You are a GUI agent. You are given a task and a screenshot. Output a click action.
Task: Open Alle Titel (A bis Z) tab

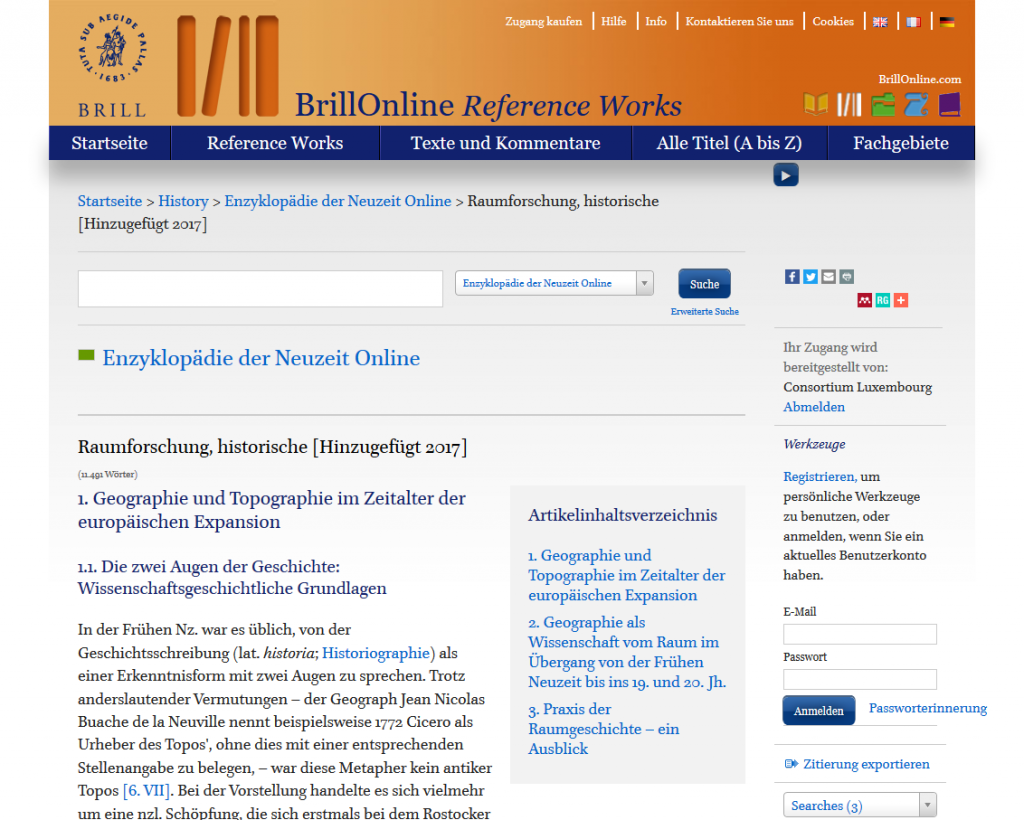729,143
